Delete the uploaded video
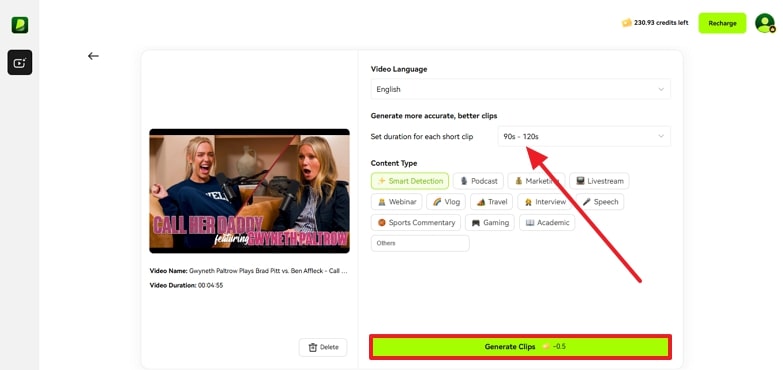The height and width of the screenshot is (370, 783). [x=323, y=347]
